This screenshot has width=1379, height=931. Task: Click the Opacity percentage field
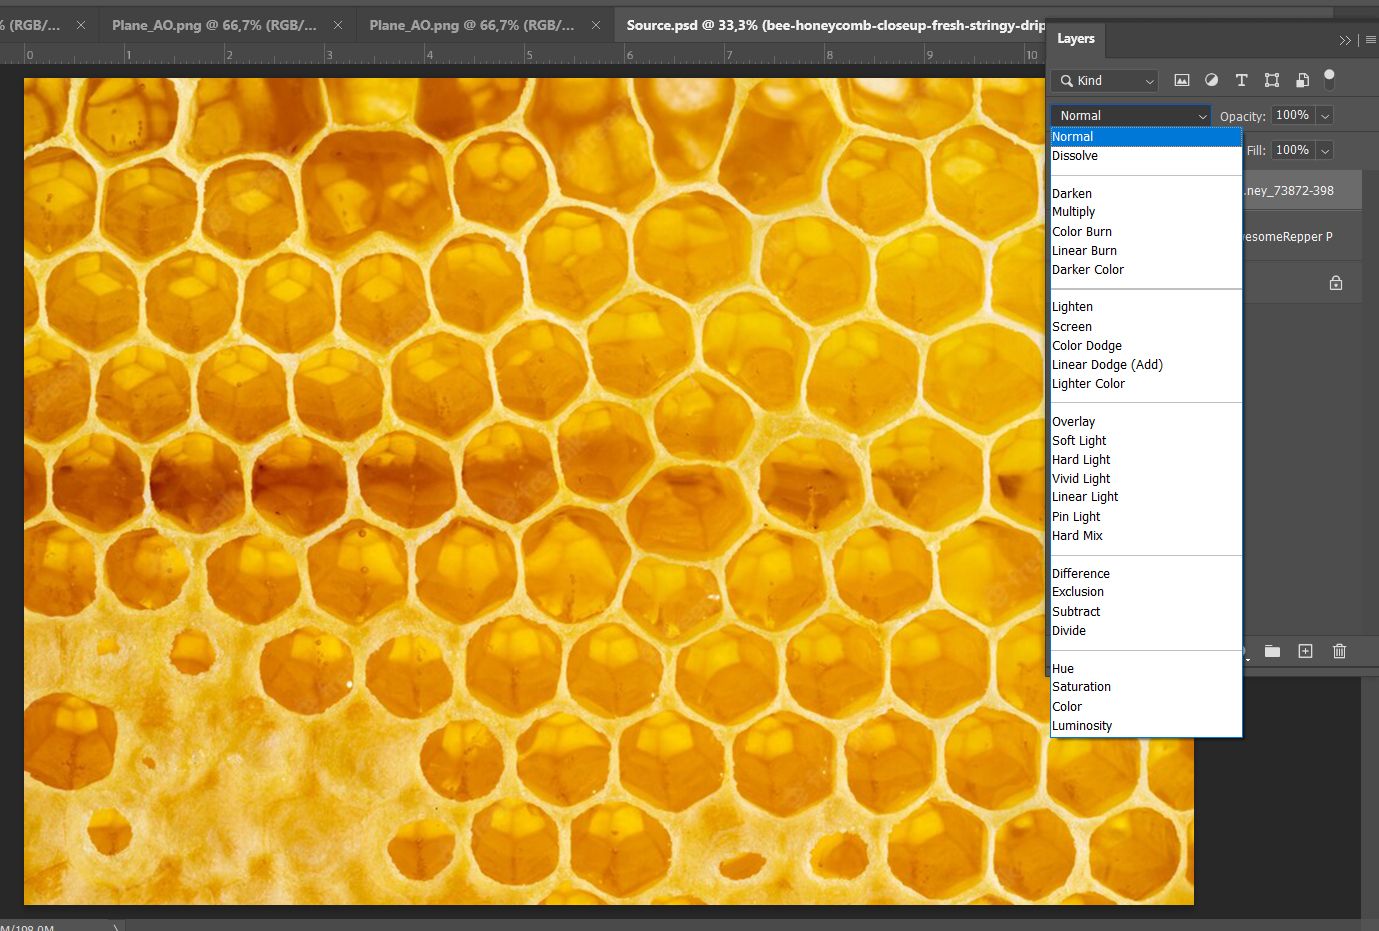click(x=1292, y=116)
